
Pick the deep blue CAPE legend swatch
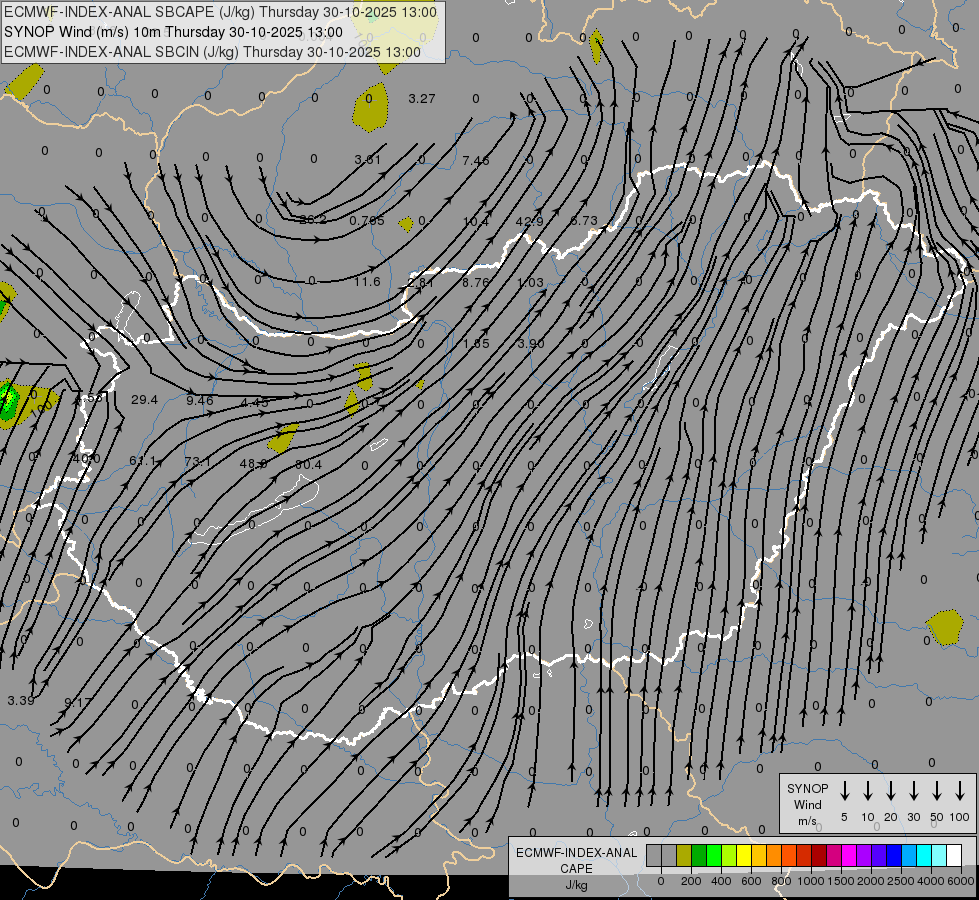tap(894, 855)
